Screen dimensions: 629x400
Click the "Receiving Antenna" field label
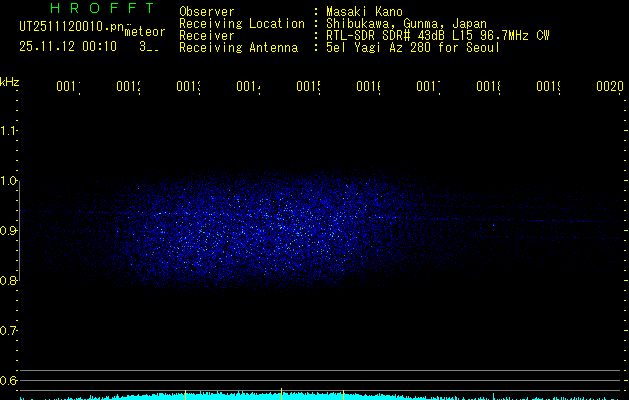coord(238,47)
